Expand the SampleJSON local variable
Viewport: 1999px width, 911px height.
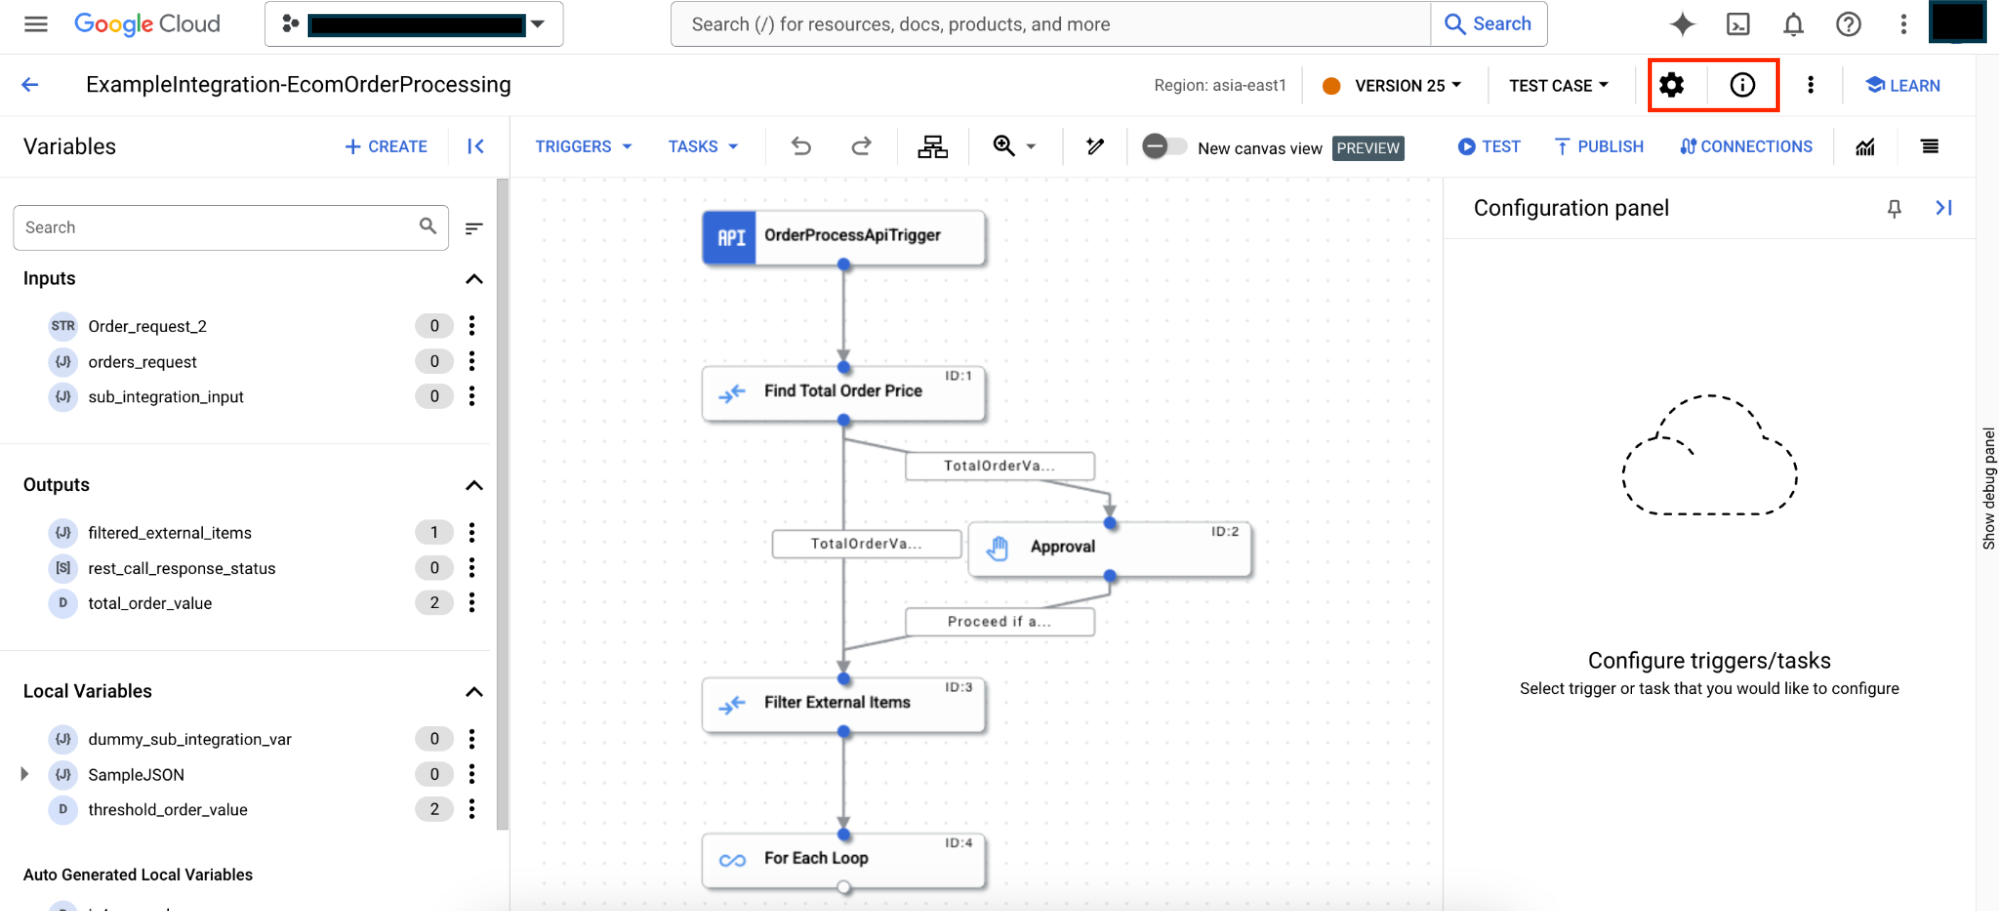(25, 774)
